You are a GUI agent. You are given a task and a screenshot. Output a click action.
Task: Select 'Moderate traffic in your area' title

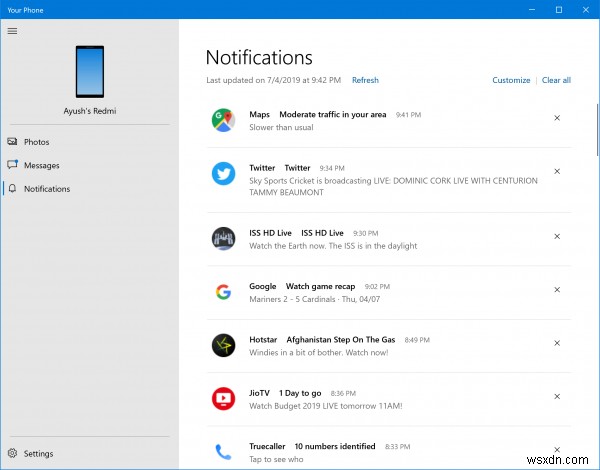point(333,114)
